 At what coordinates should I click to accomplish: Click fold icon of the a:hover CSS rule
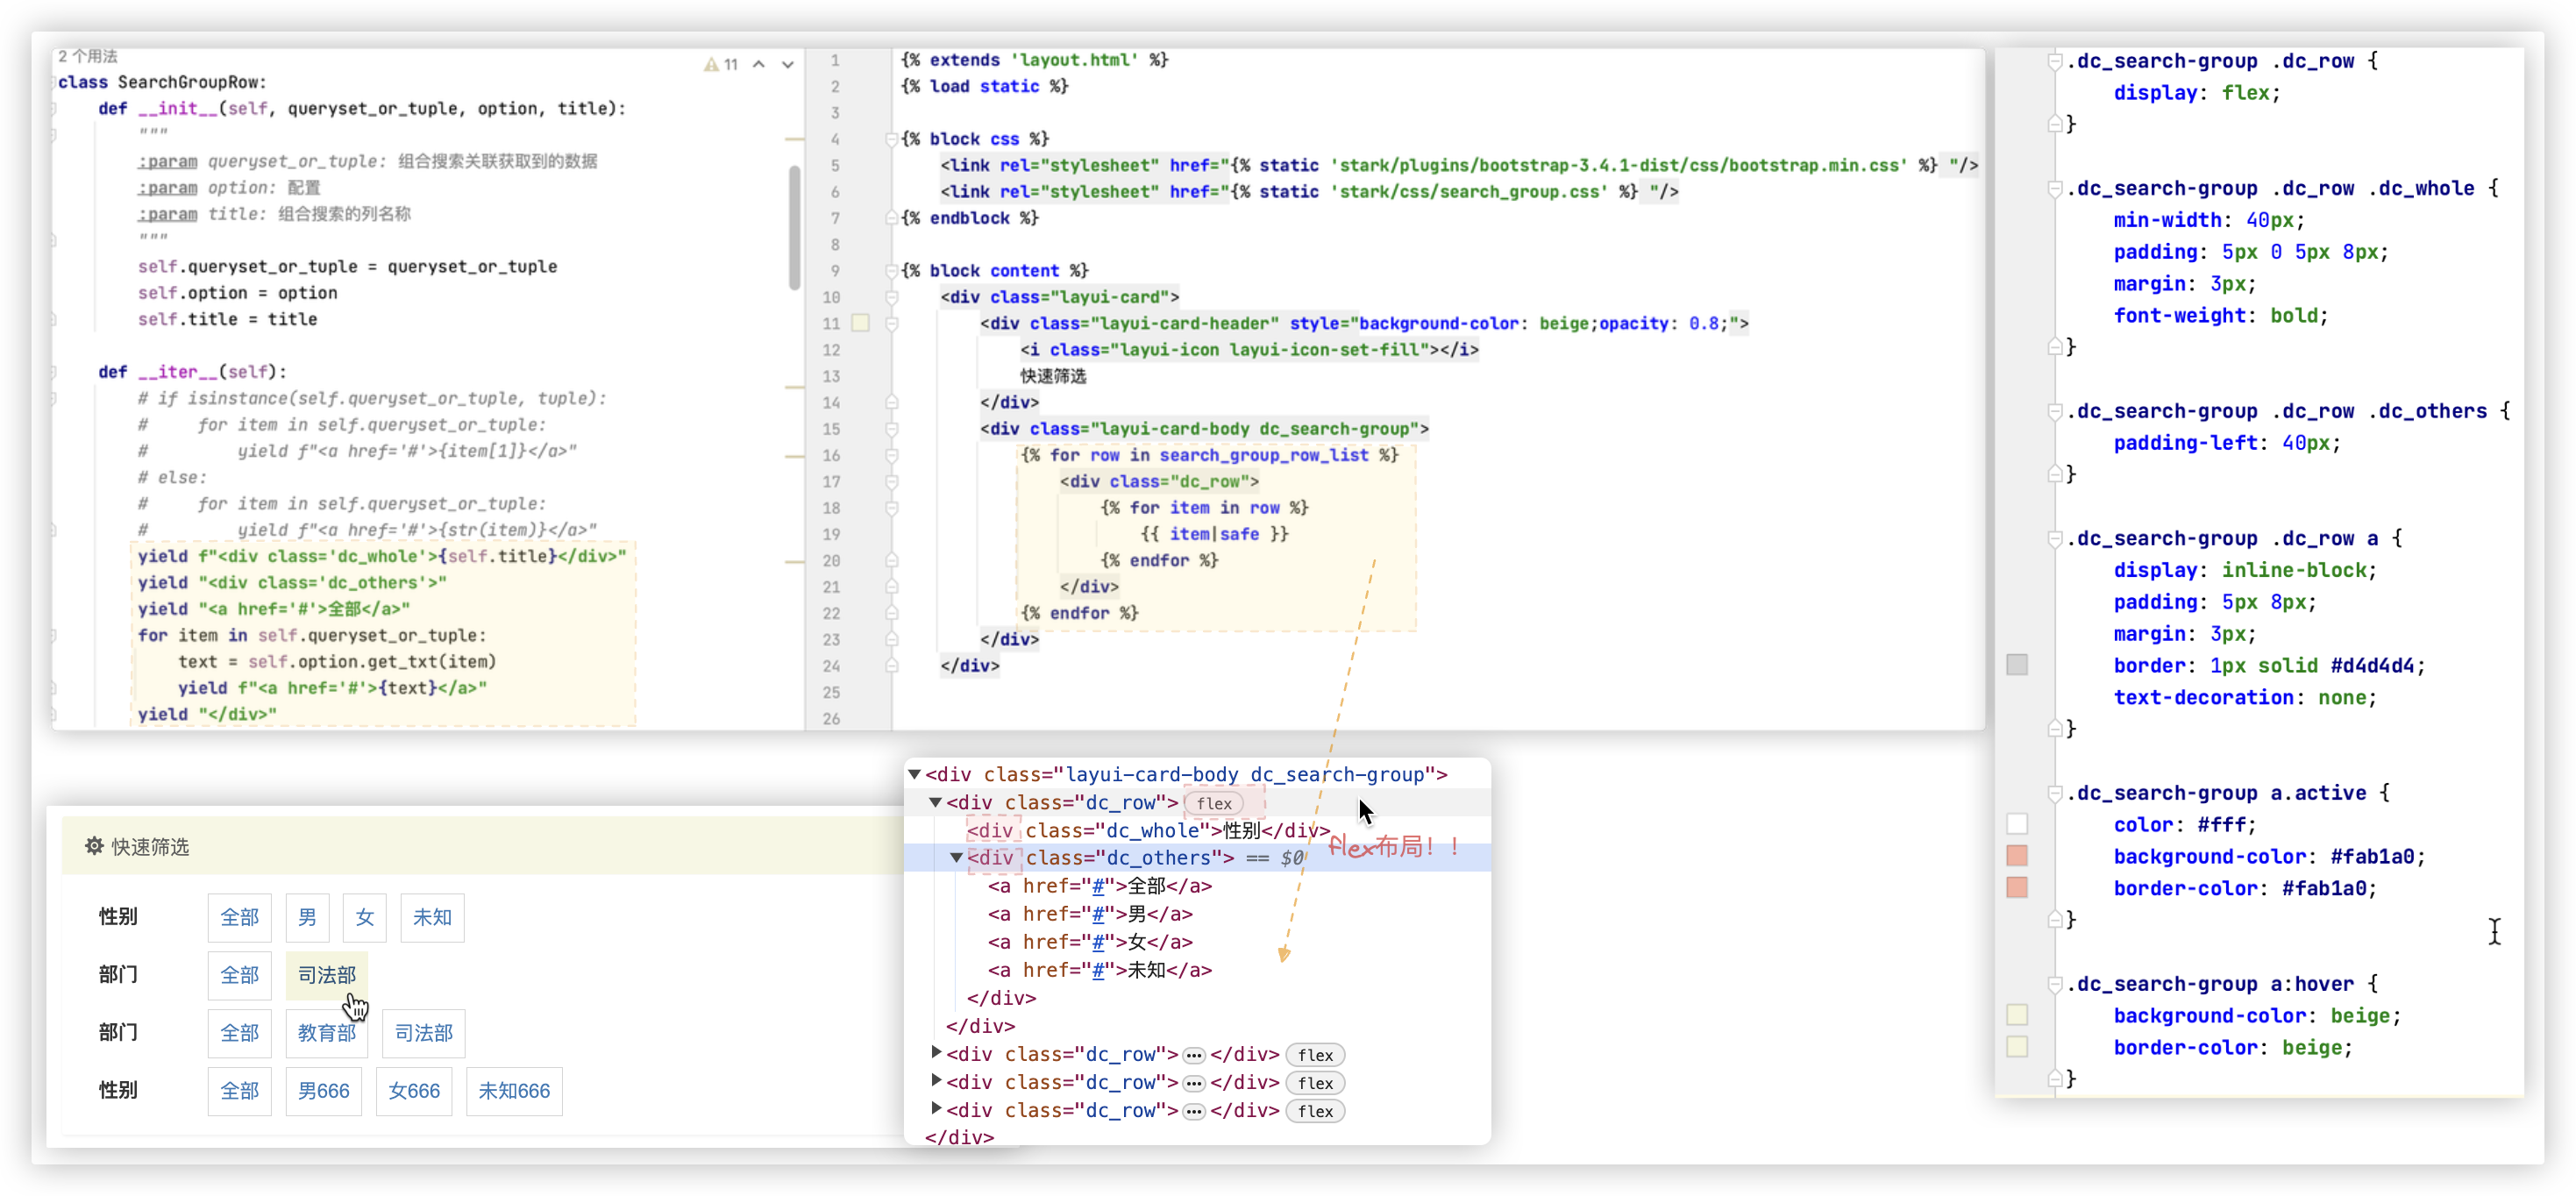(x=2054, y=985)
